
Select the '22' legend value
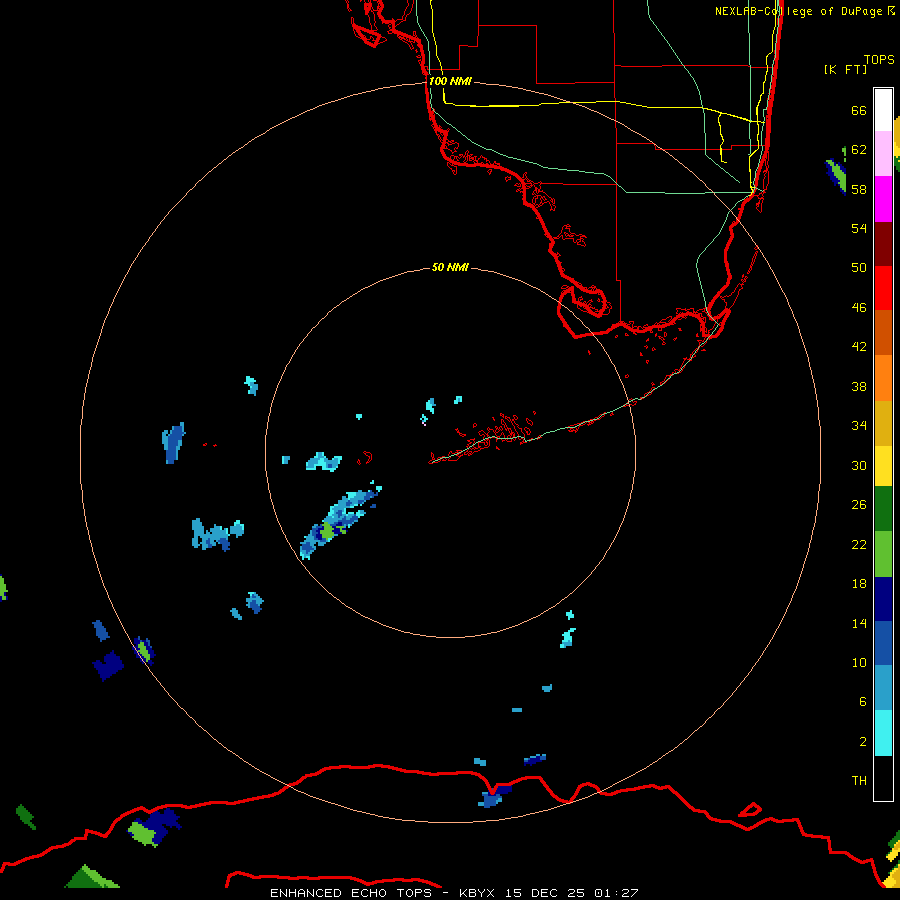[859, 544]
